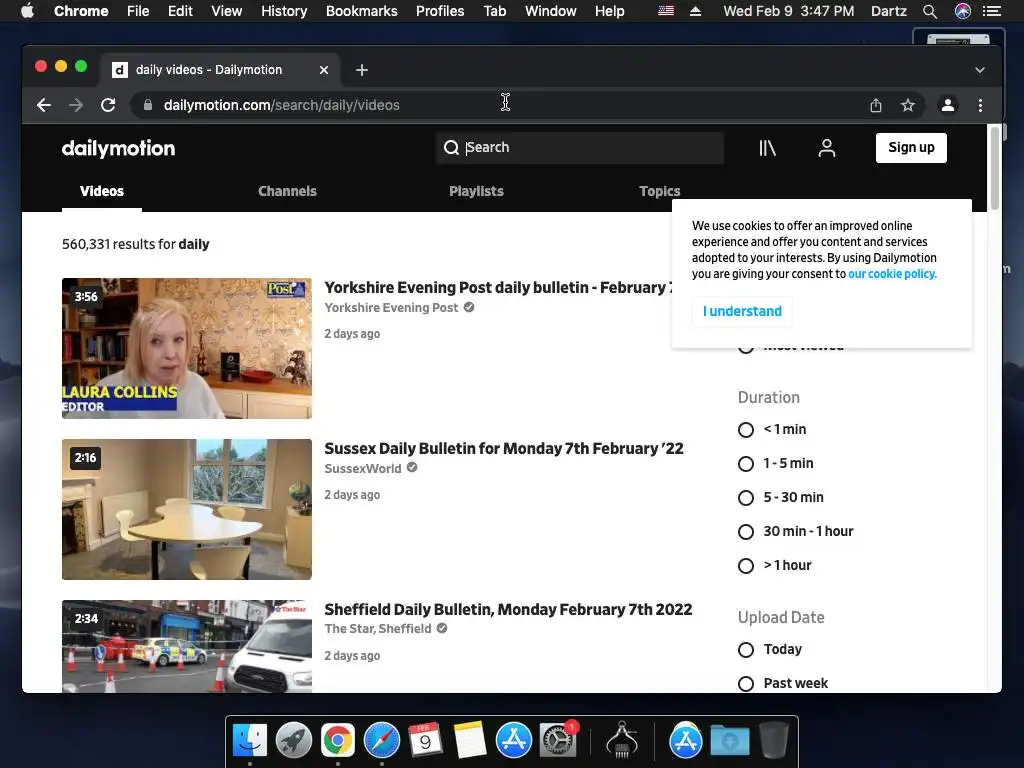
Task: Open Sheffield Daily Bulletin video title
Action: (x=508, y=609)
